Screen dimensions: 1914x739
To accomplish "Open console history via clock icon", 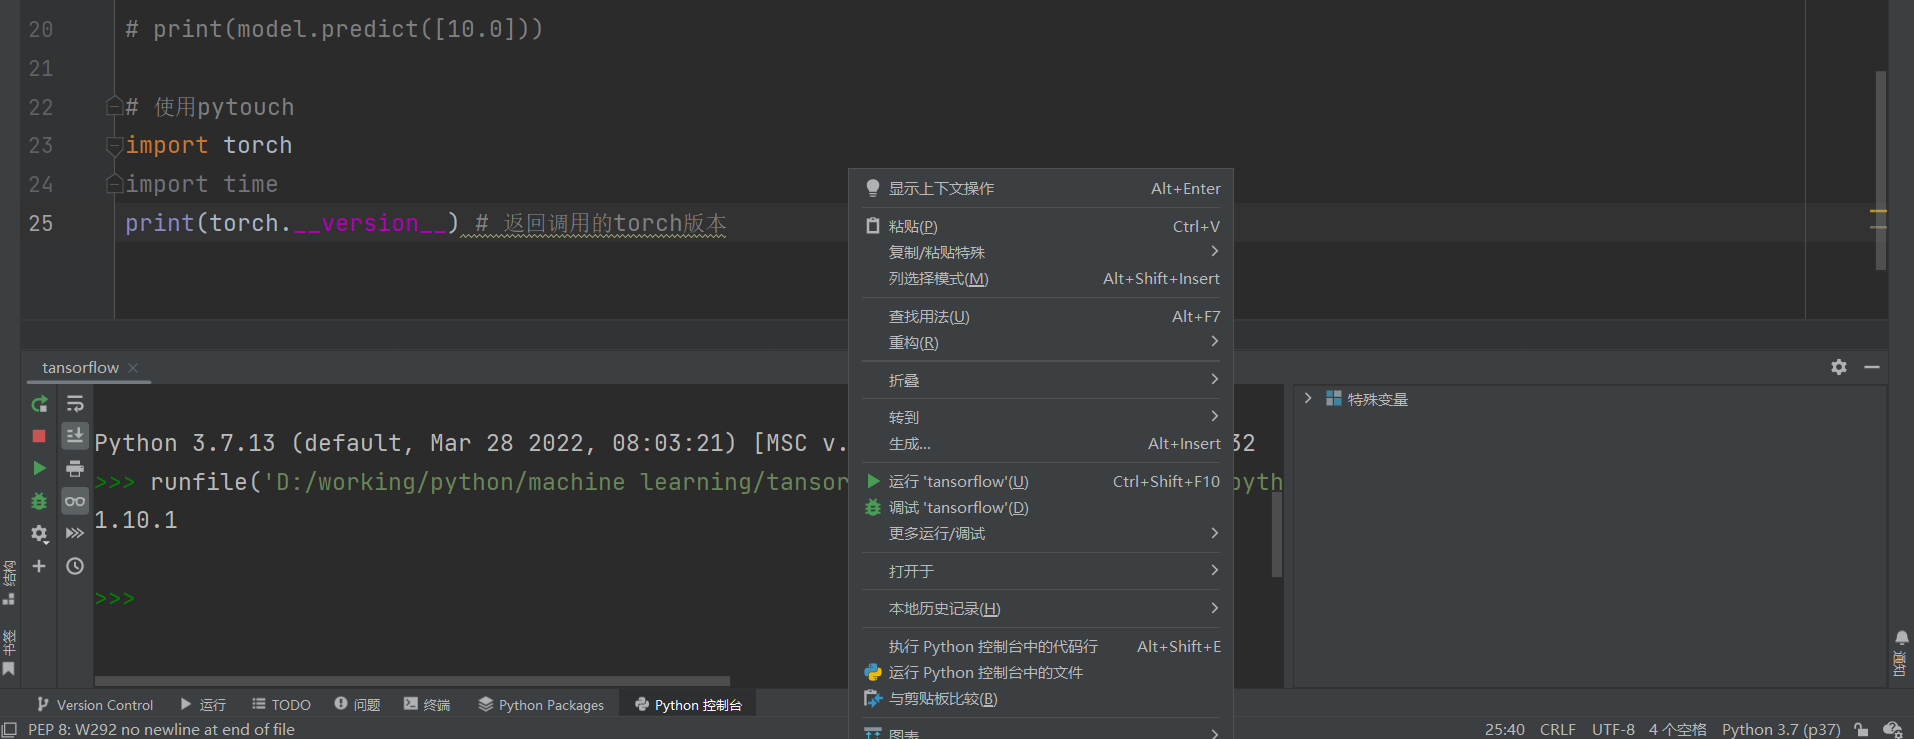I will pyautogui.click(x=75, y=566).
